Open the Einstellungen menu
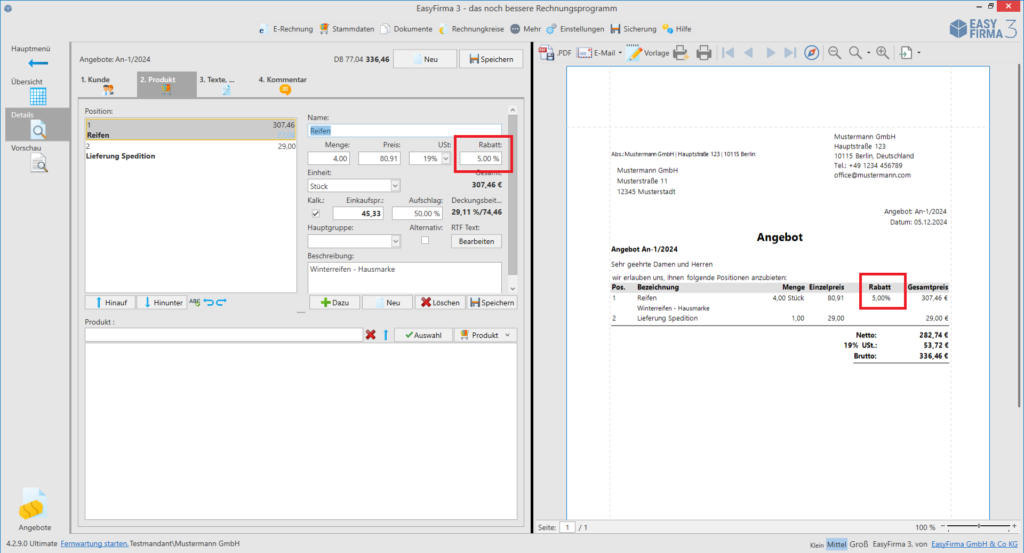 pyautogui.click(x=575, y=29)
